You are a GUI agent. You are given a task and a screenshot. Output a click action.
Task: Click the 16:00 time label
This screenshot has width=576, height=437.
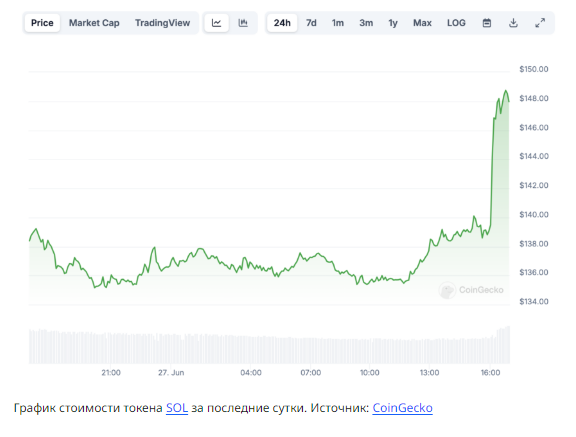(x=490, y=373)
